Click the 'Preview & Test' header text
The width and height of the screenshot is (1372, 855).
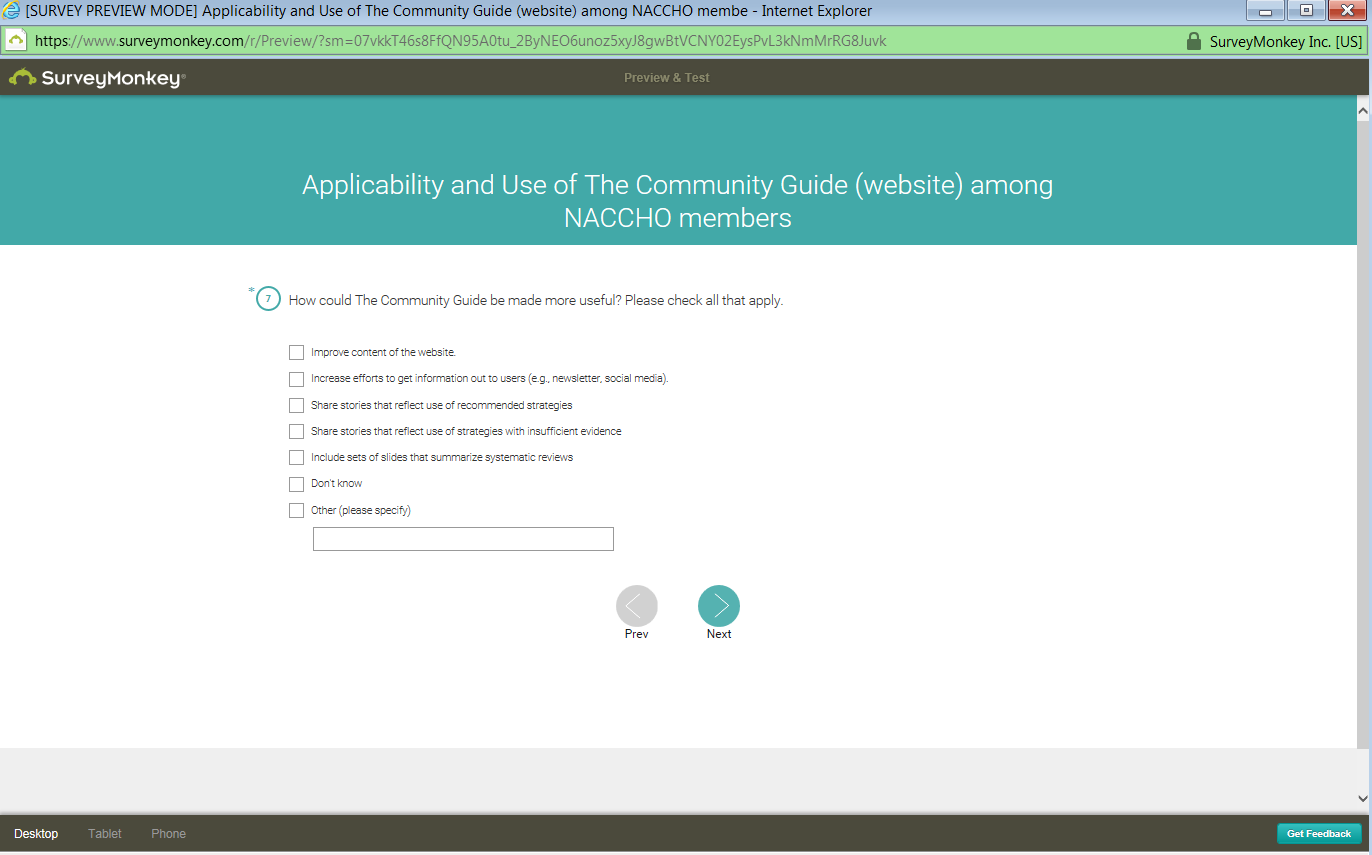coord(667,78)
